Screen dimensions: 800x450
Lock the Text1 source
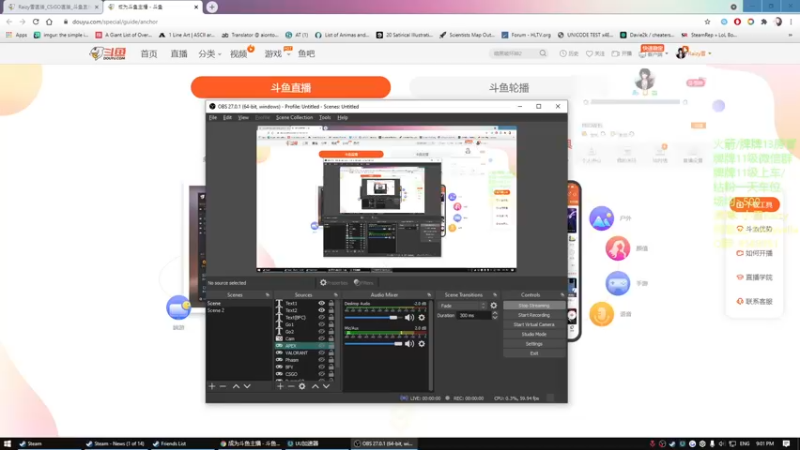331,303
